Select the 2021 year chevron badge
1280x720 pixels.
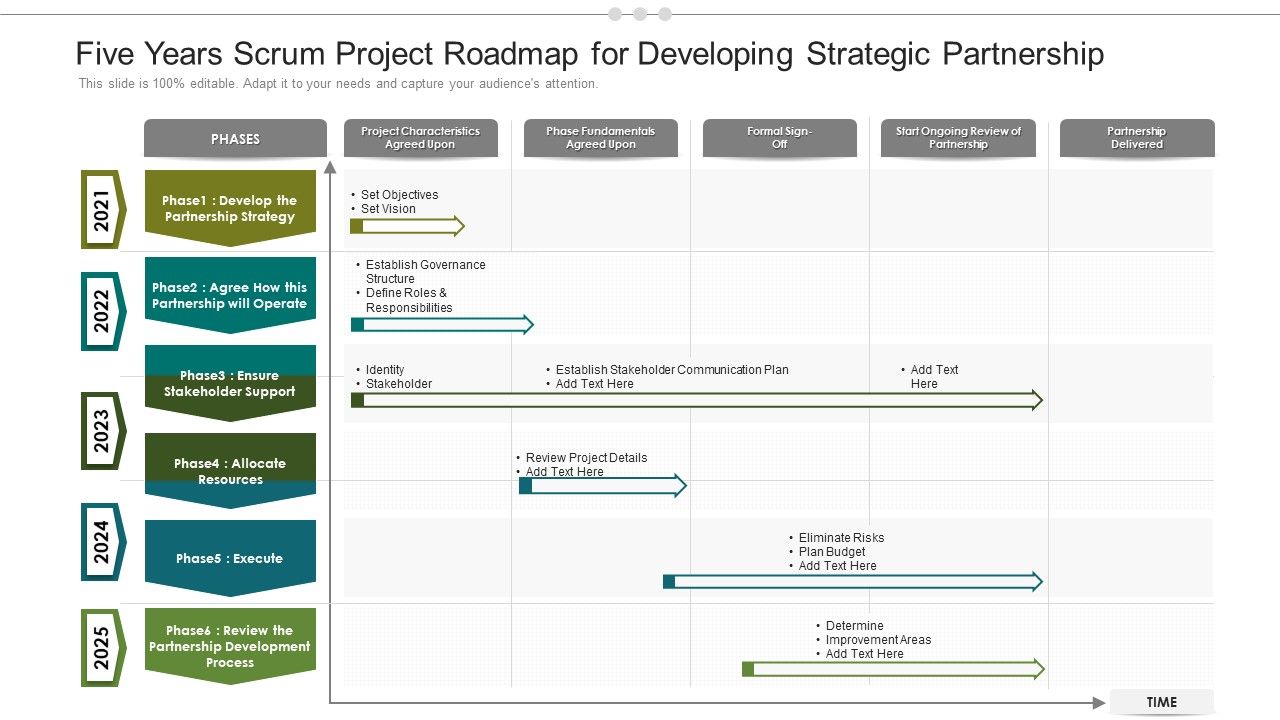pos(103,209)
